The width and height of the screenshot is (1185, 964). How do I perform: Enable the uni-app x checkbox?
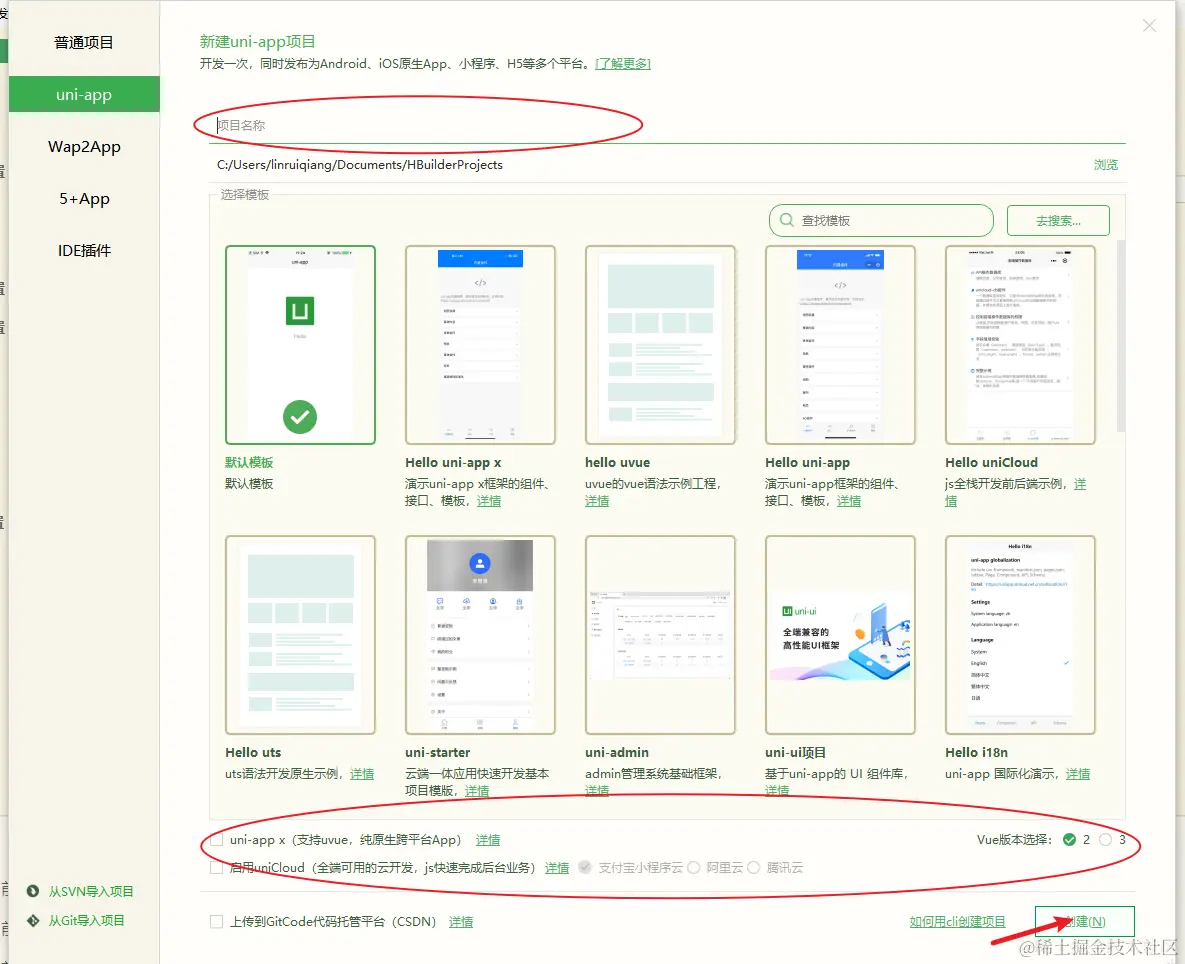coord(217,840)
